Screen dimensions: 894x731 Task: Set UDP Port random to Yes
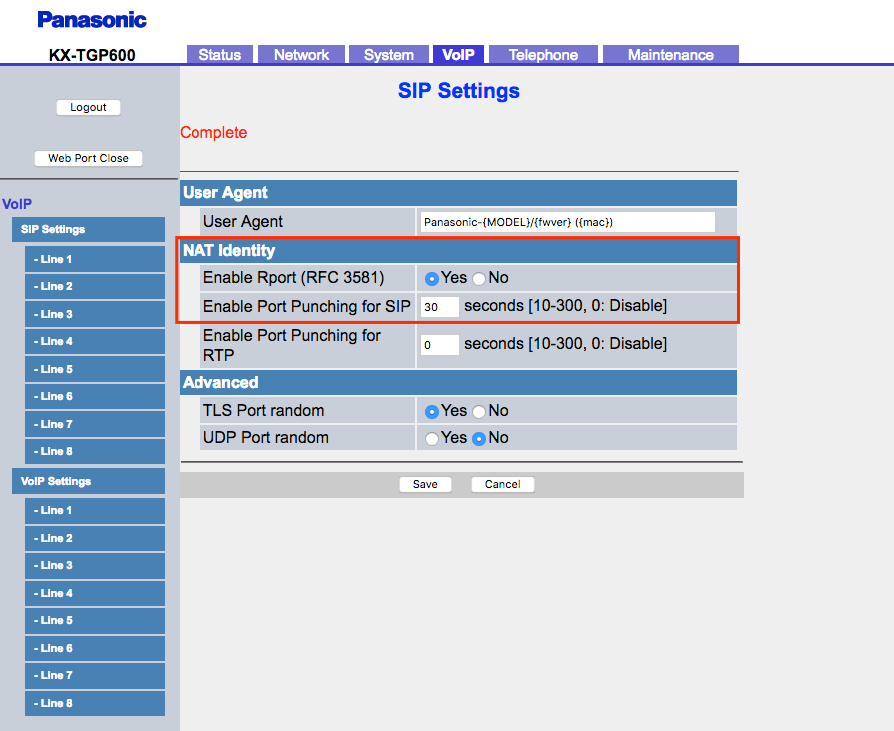432,438
